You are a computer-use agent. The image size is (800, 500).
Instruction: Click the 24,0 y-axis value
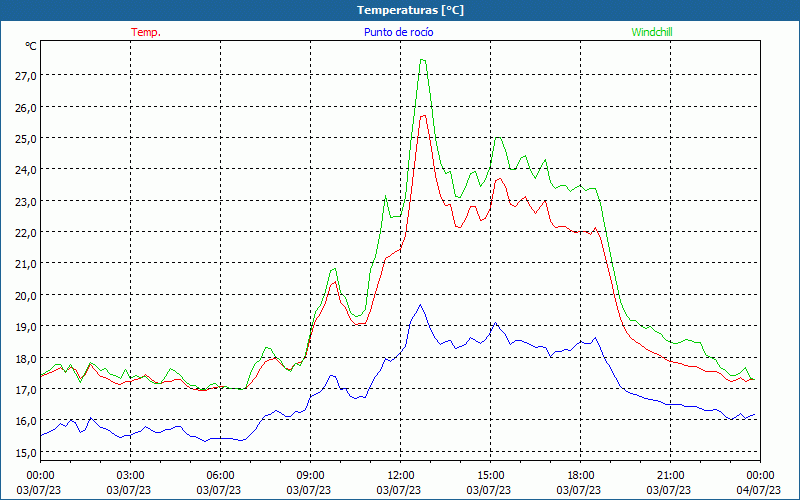tap(26, 169)
